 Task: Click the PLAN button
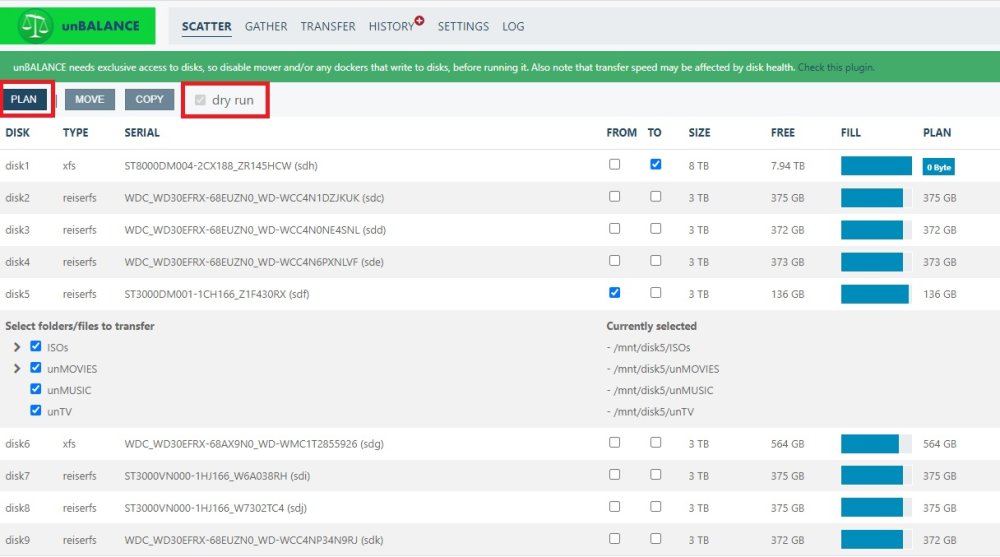point(24,100)
